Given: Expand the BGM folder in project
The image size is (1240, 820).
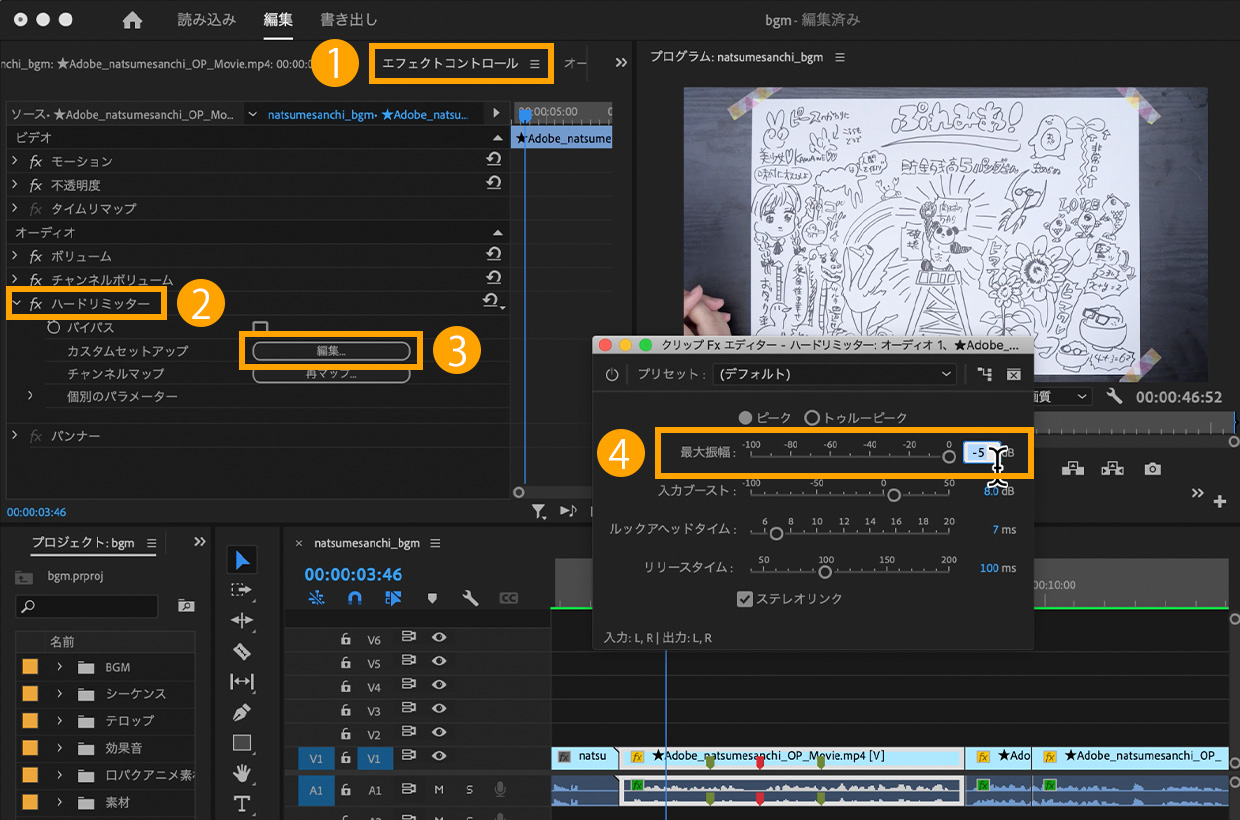Looking at the screenshot, I should pyautogui.click(x=60, y=667).
